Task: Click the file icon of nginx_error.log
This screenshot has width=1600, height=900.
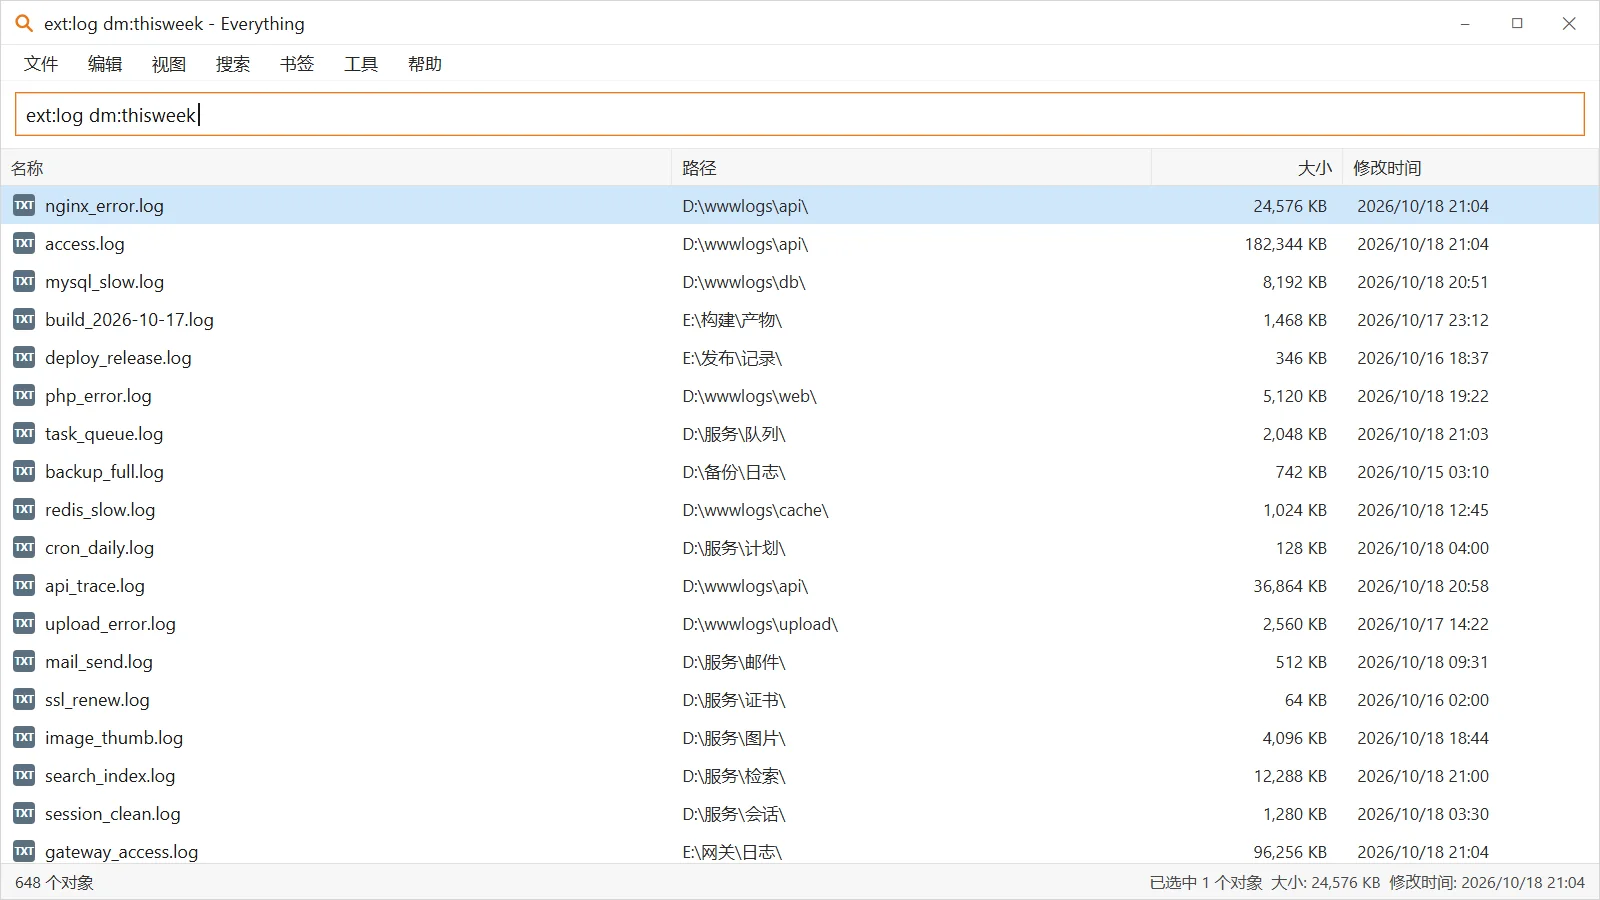Action: 24,205
